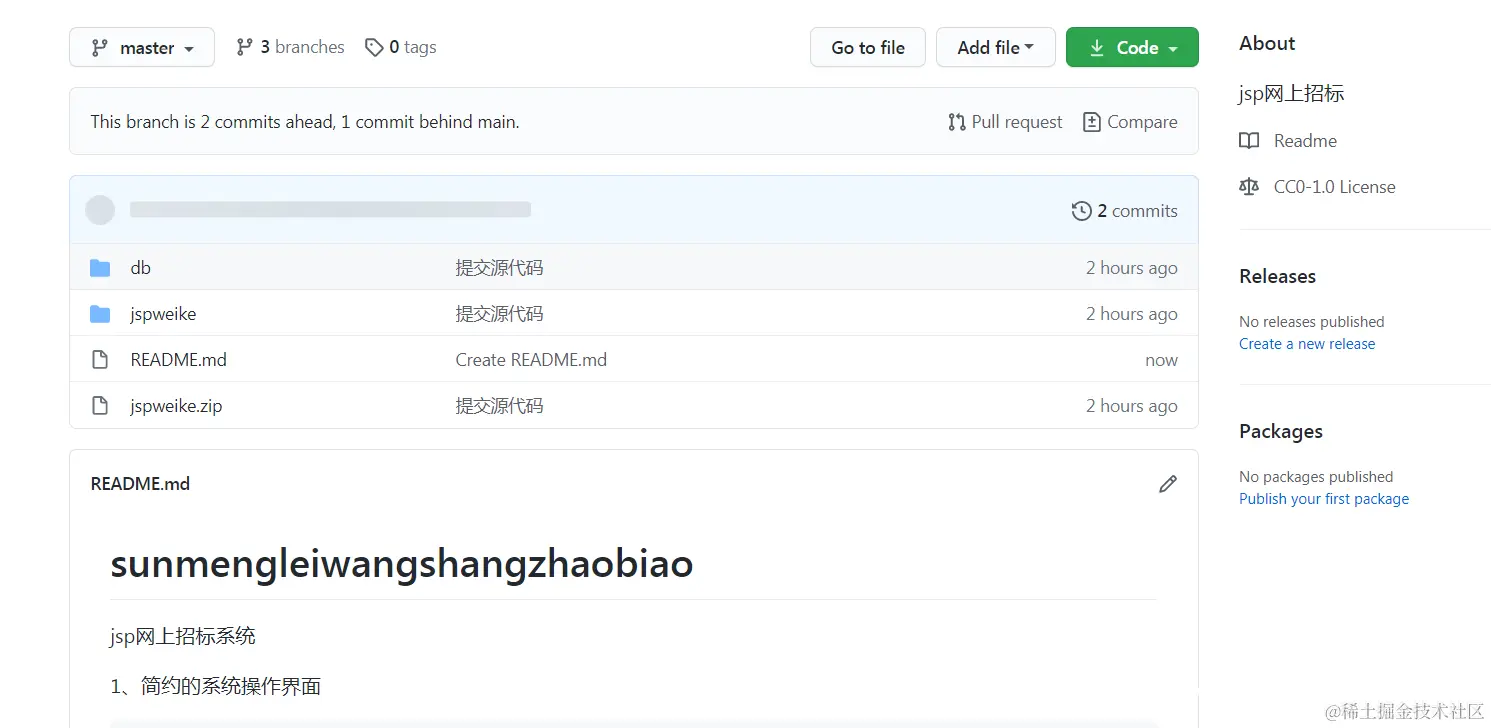Open the Add file dropdown
Viewport: 1491px width, 728px height.
click(x=996, y=47)
